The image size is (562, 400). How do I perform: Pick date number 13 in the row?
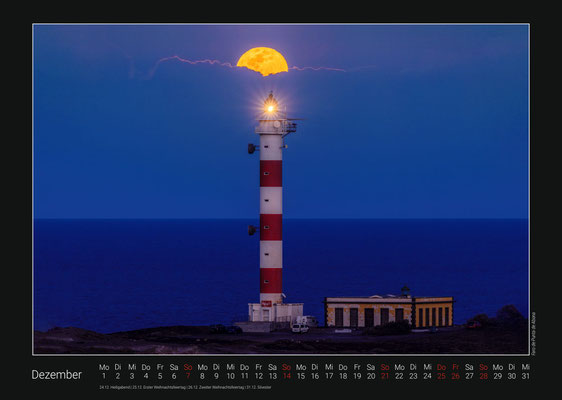[x=272, y=376]
